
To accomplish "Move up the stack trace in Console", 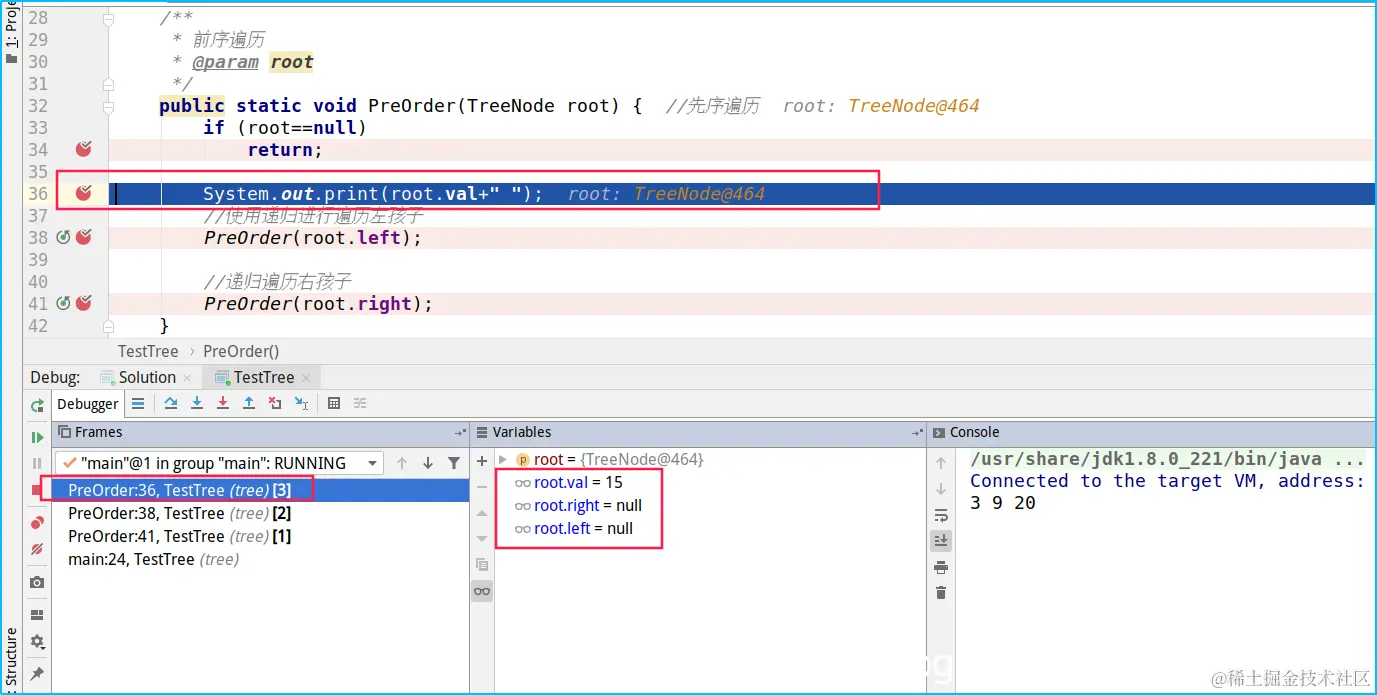I will pos(941,463).
